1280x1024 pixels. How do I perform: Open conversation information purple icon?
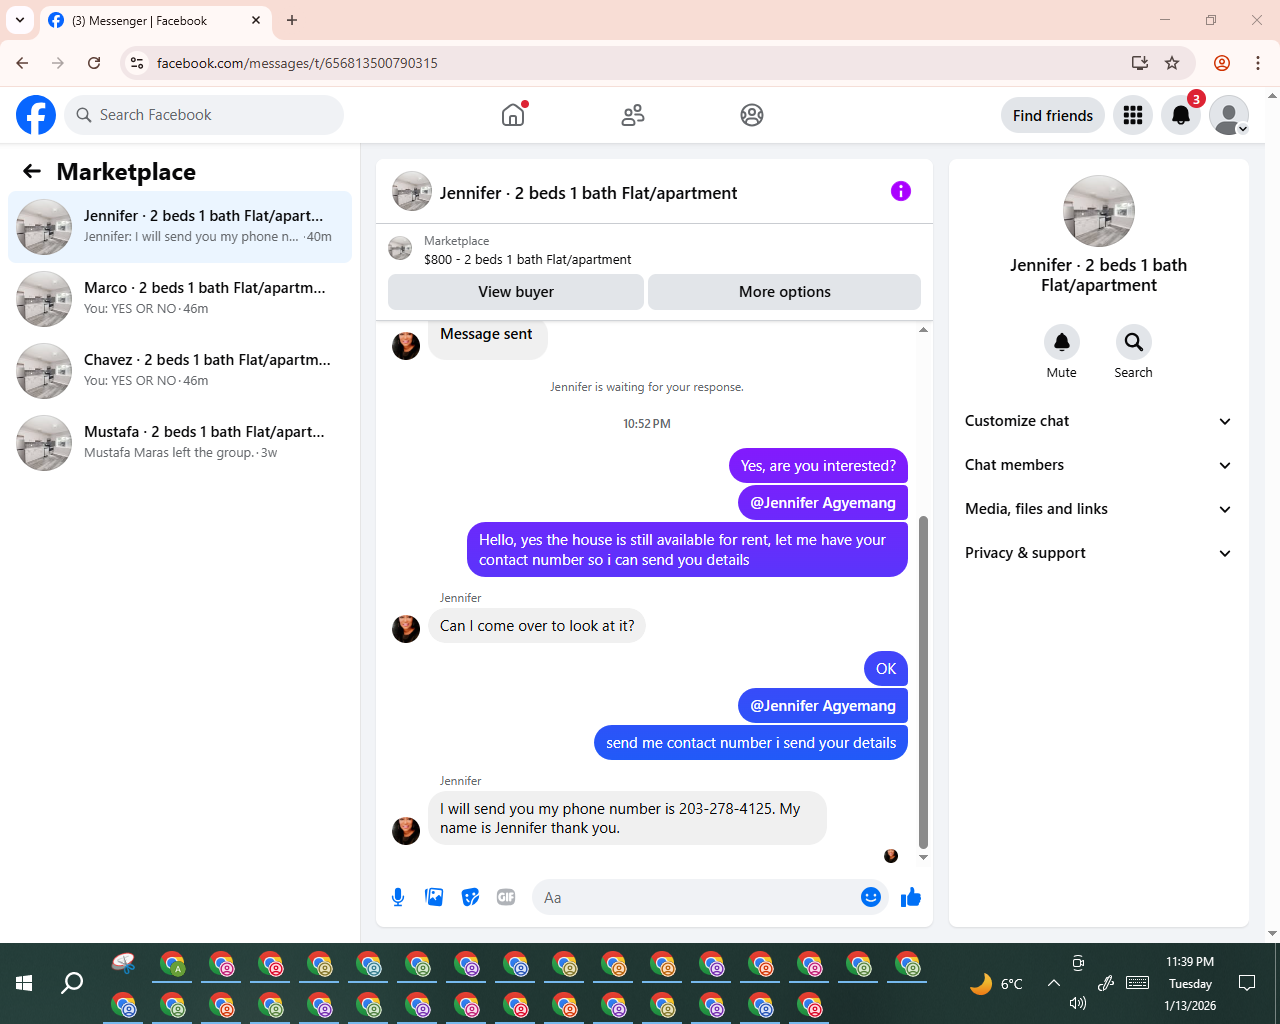pyautogui.click(x=901, y=191)
